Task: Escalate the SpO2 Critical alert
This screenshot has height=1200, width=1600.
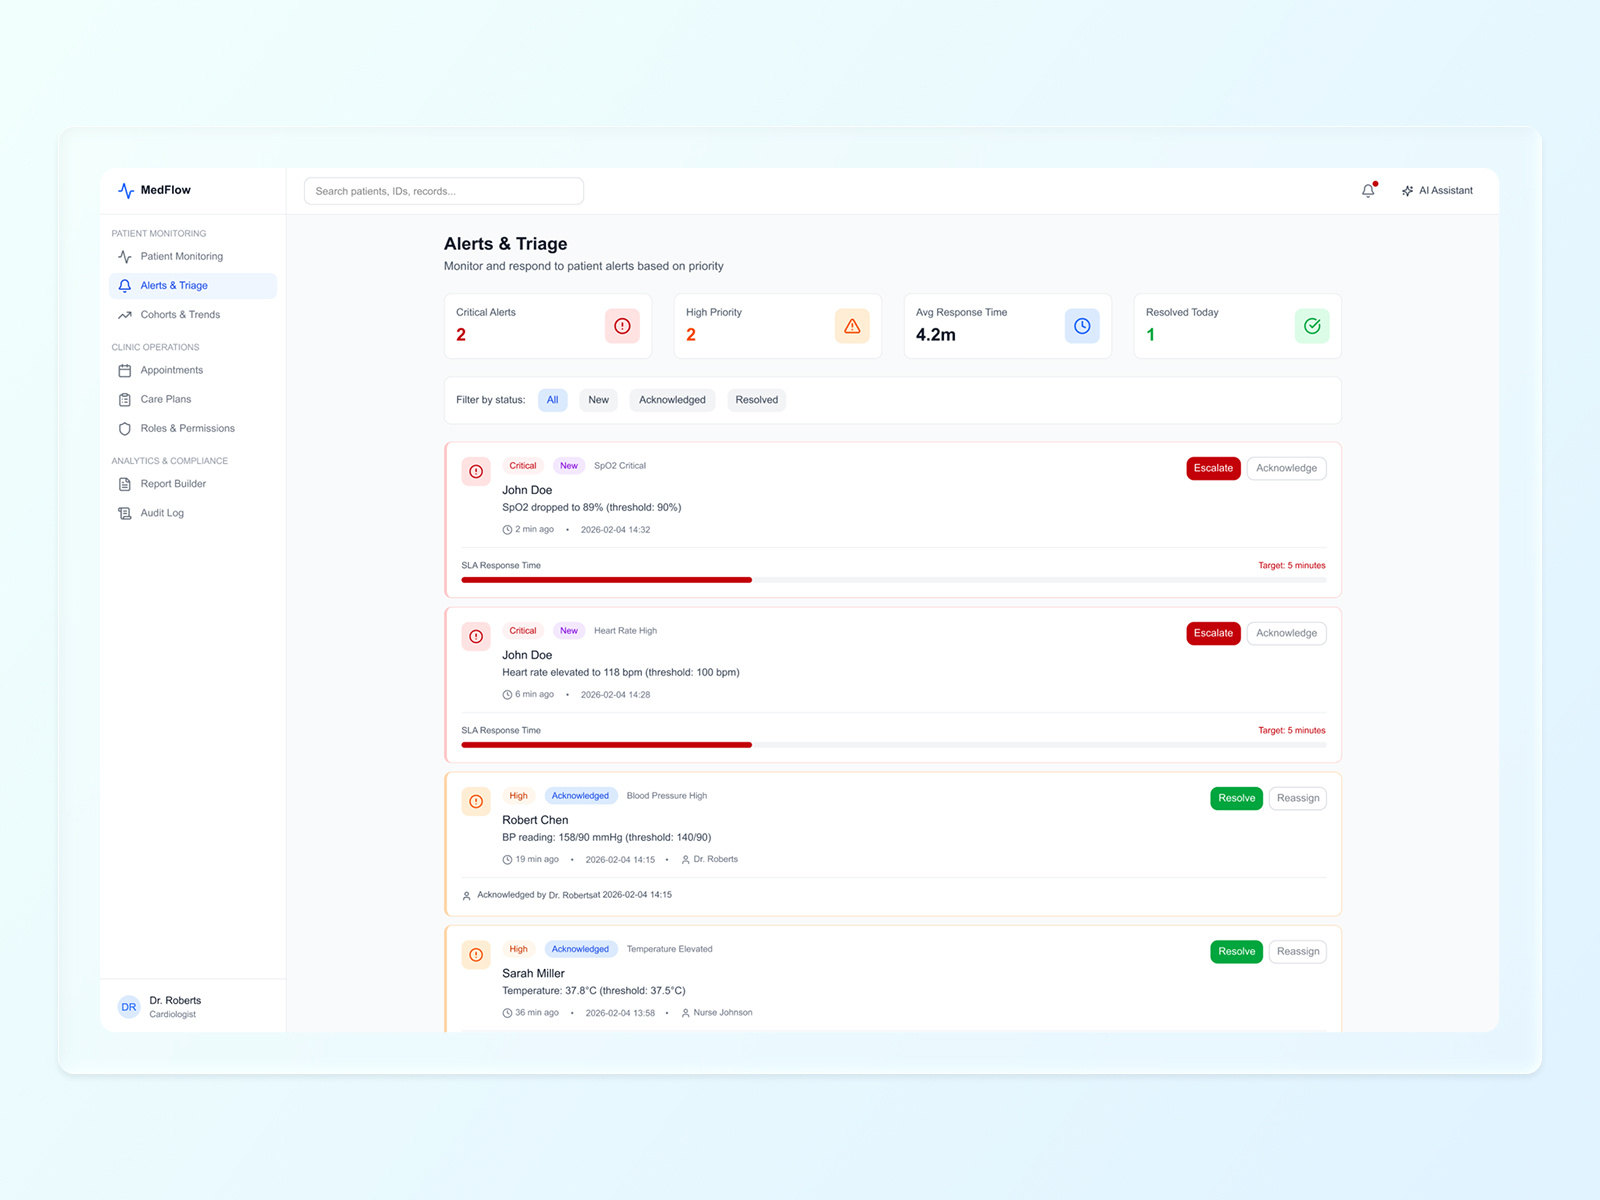Action: coord(1213,468)
